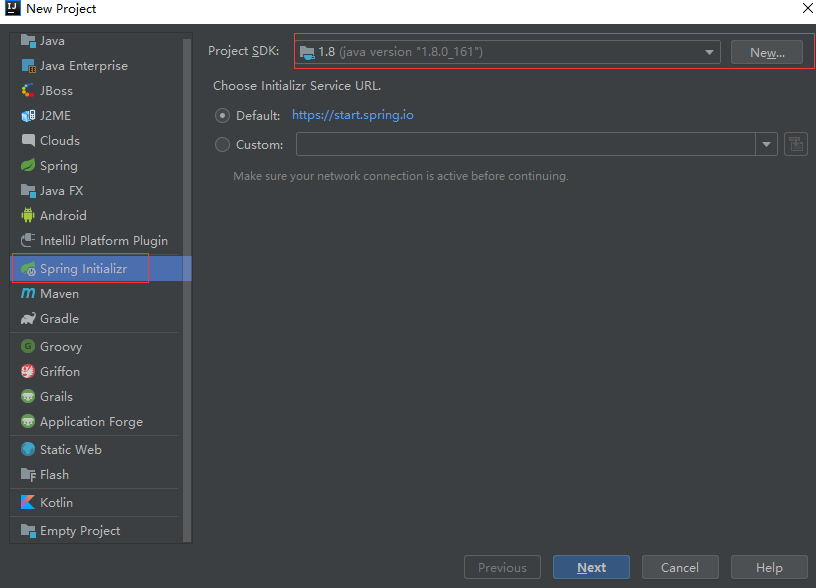This screenshot has width=816, height=588.
Task: Click the JBoss label text
Action: (56, 91)
